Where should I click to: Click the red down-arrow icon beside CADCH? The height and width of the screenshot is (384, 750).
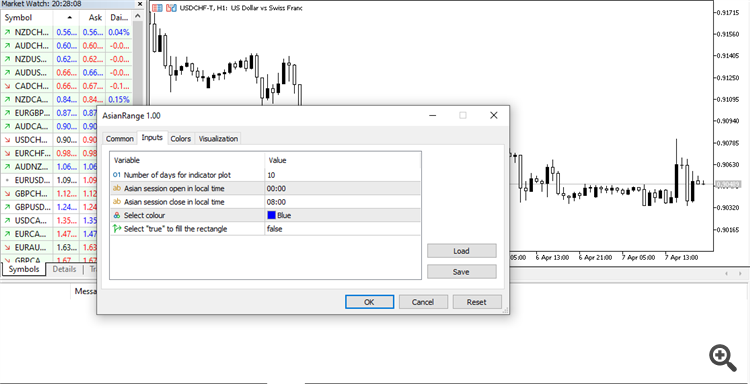point(7,86)
